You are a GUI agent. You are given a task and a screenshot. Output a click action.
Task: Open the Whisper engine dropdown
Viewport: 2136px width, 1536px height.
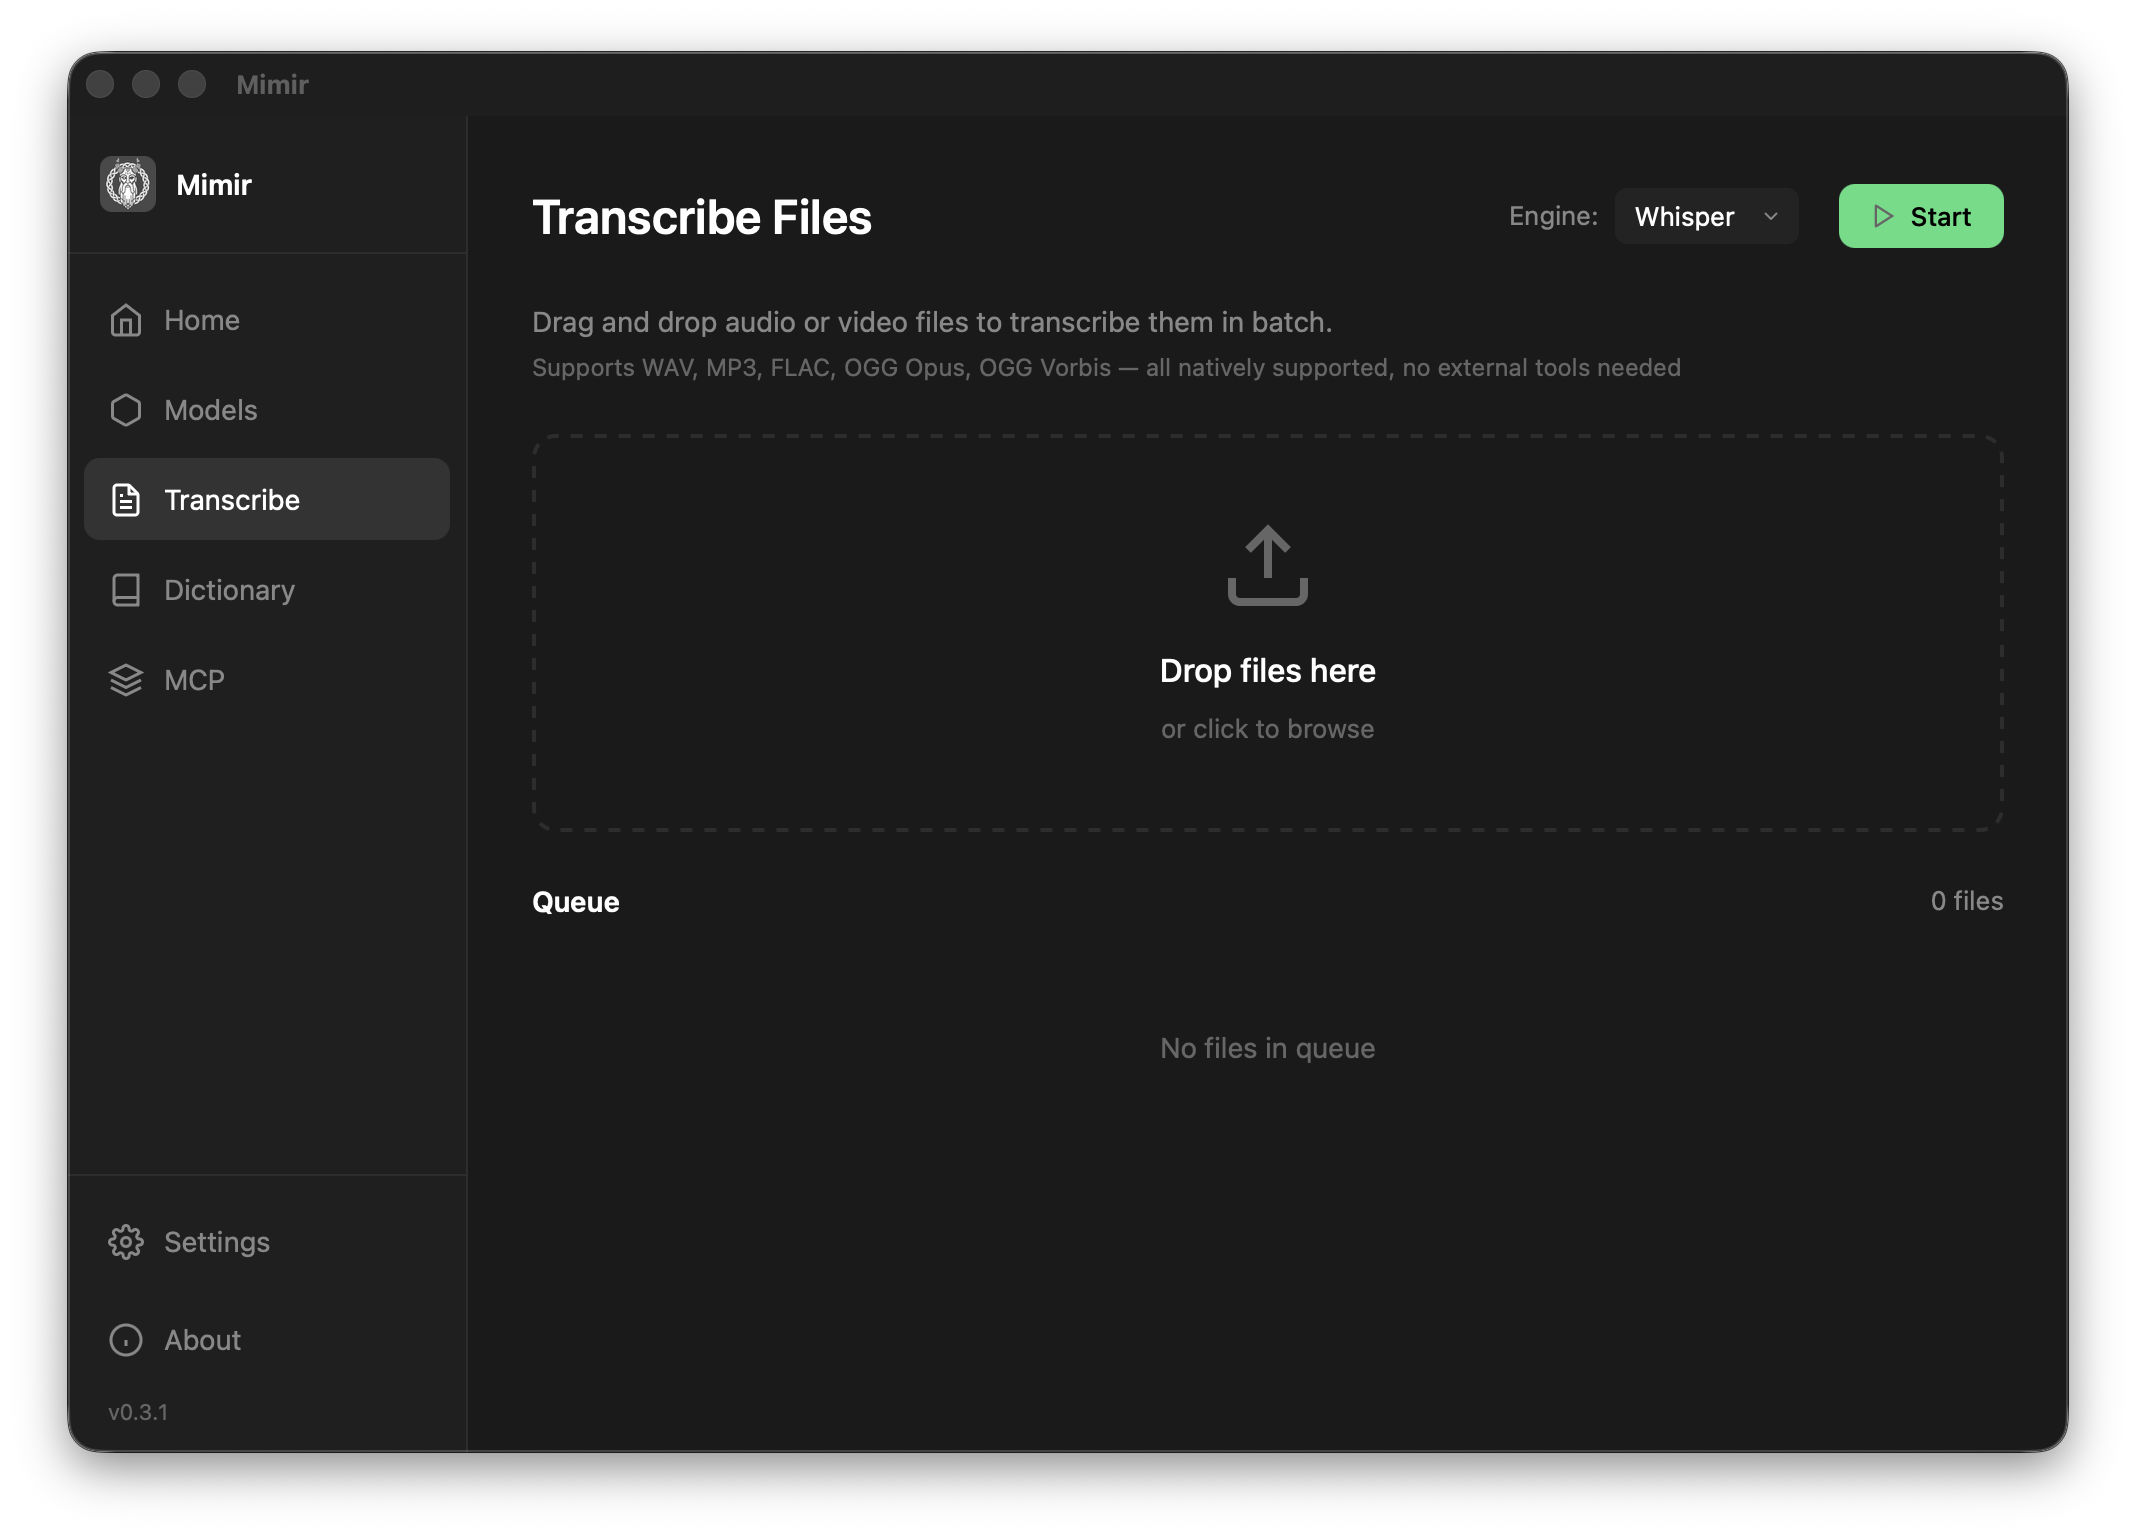[x=1705, y=216]
